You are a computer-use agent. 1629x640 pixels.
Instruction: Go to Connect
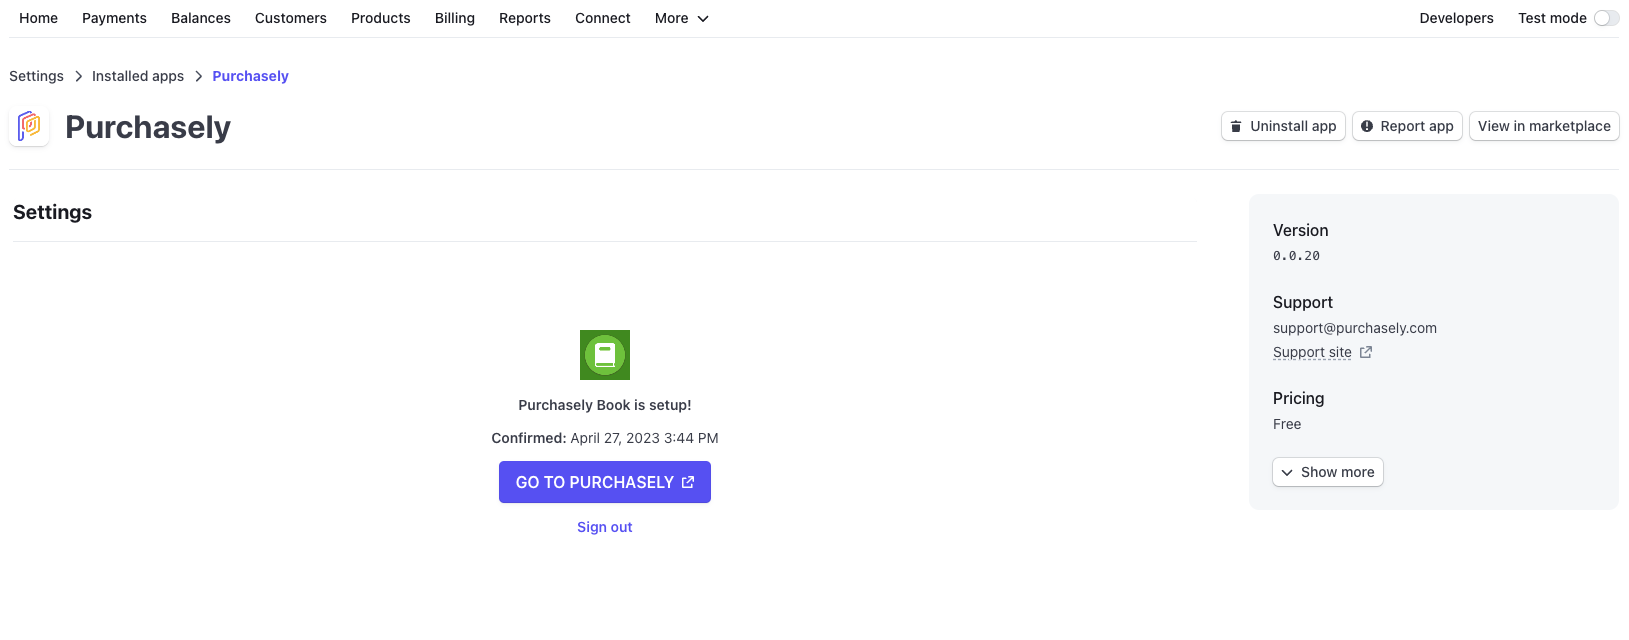(603, 18)
